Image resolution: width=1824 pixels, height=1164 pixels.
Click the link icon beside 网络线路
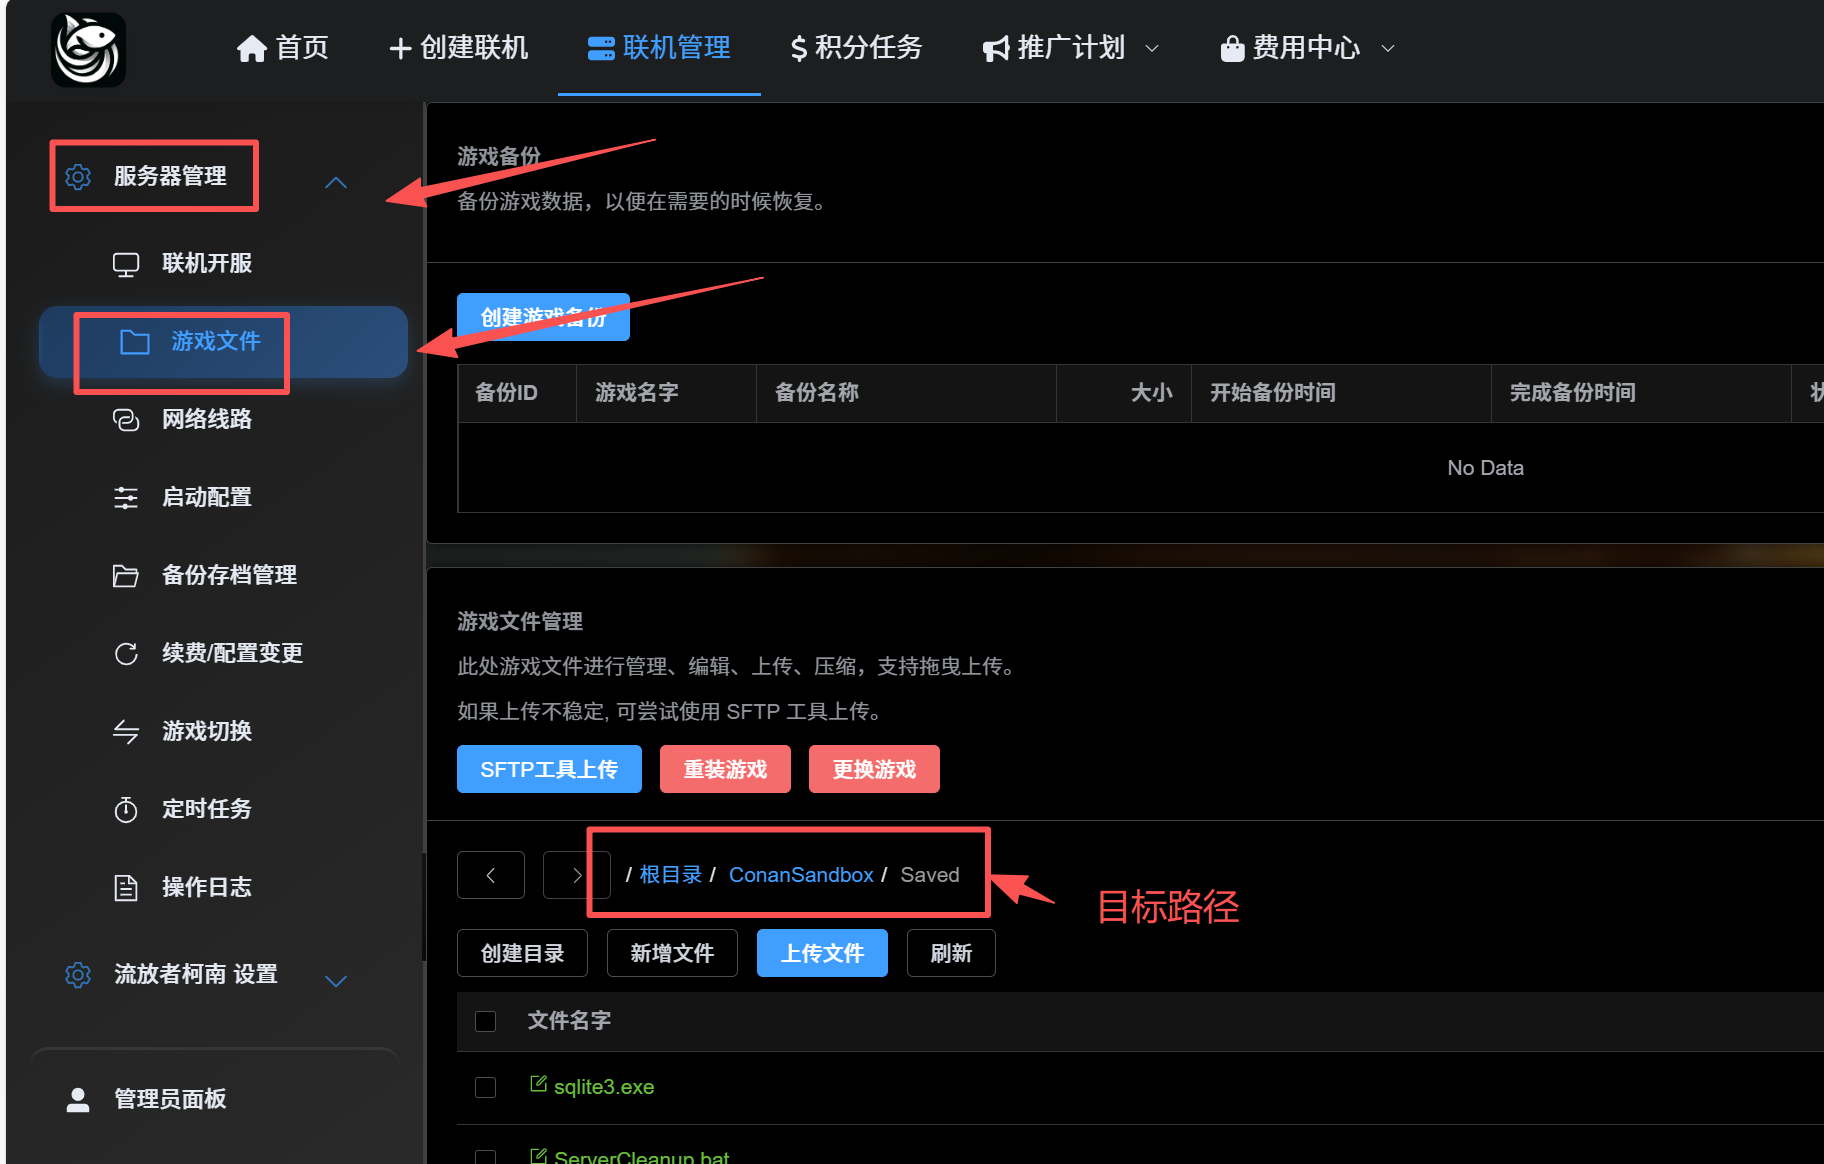click(126, 420)
